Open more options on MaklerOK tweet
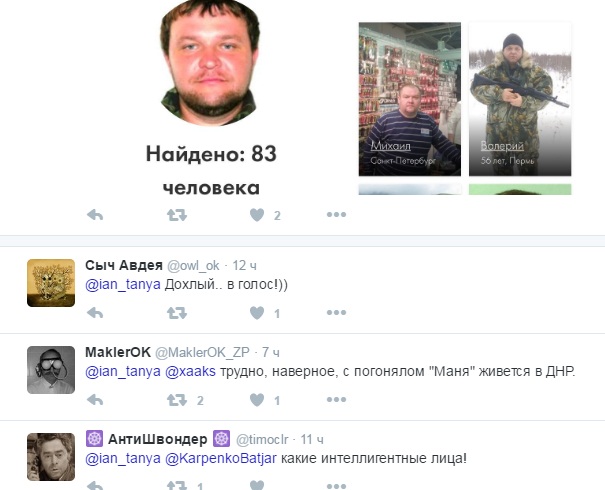The width and height of the screenshot is (605, 490). [x=336, y=400]
